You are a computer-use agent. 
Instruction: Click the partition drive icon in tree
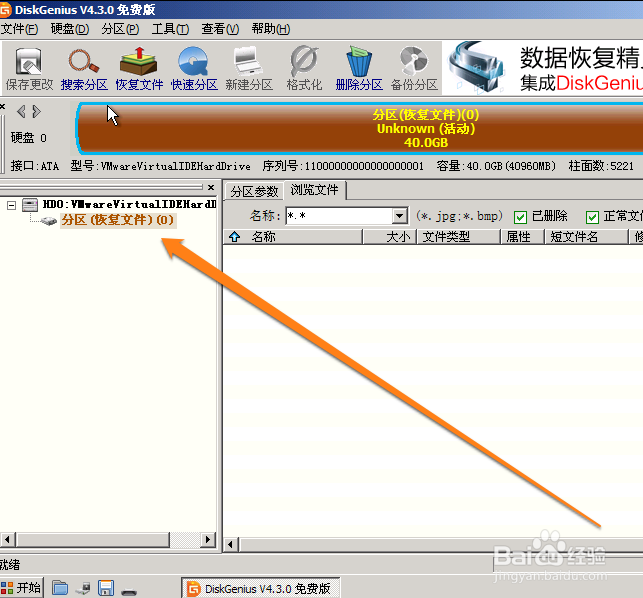(49, 221)
